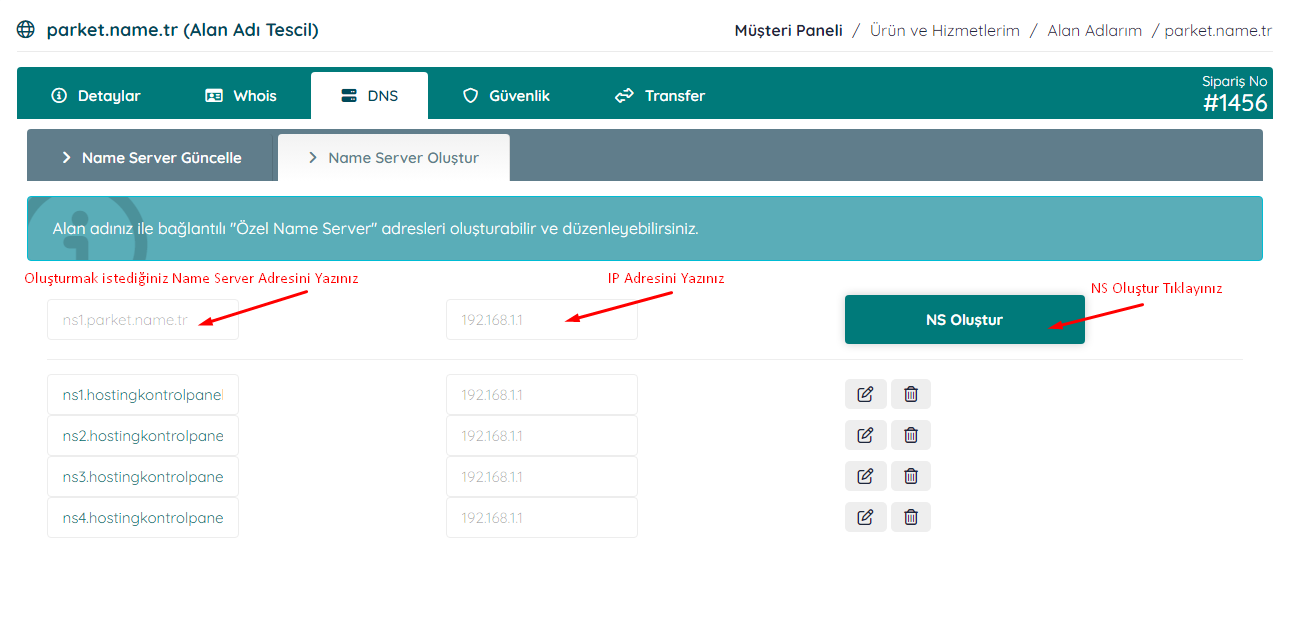
Task: Open Müşteri Paneli breadcrumb link
Action: [x=789, y=31]
